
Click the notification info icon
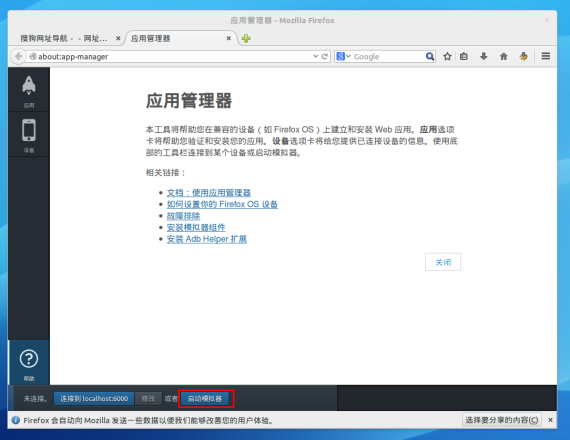(x=16, y=420)
